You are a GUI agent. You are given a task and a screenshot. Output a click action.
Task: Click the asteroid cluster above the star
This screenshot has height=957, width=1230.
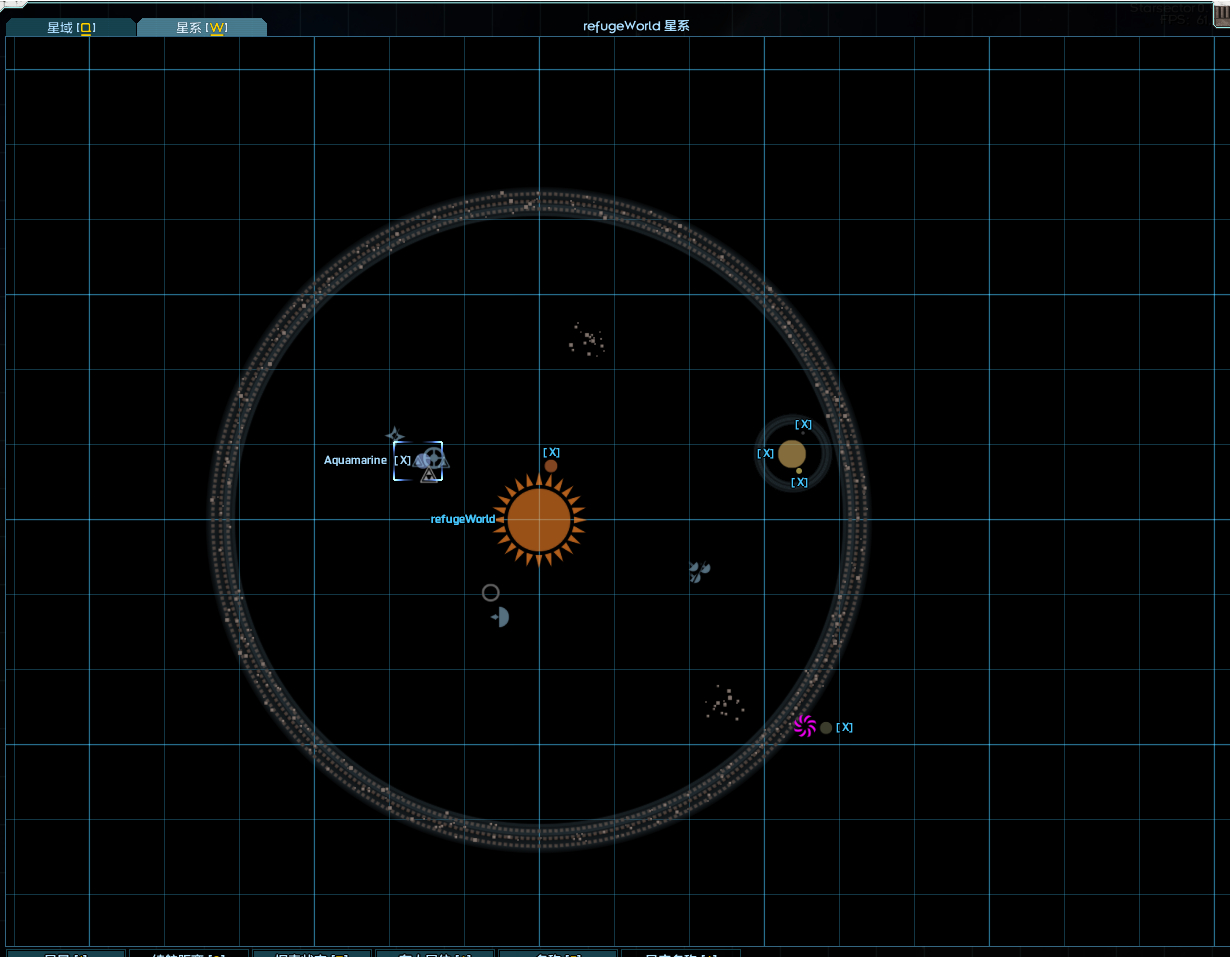(x=587, y=341)
